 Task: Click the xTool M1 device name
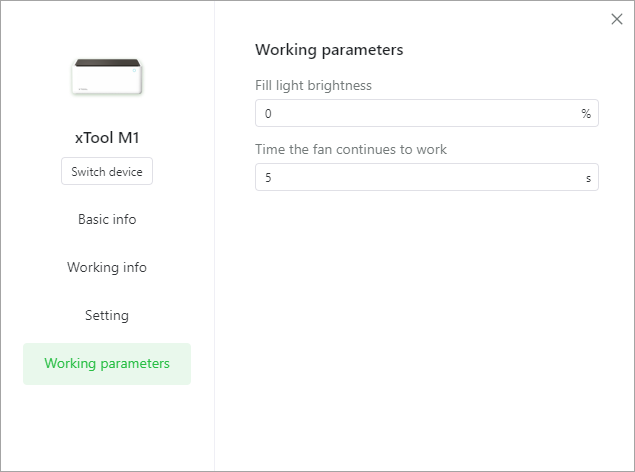point(107,138)
